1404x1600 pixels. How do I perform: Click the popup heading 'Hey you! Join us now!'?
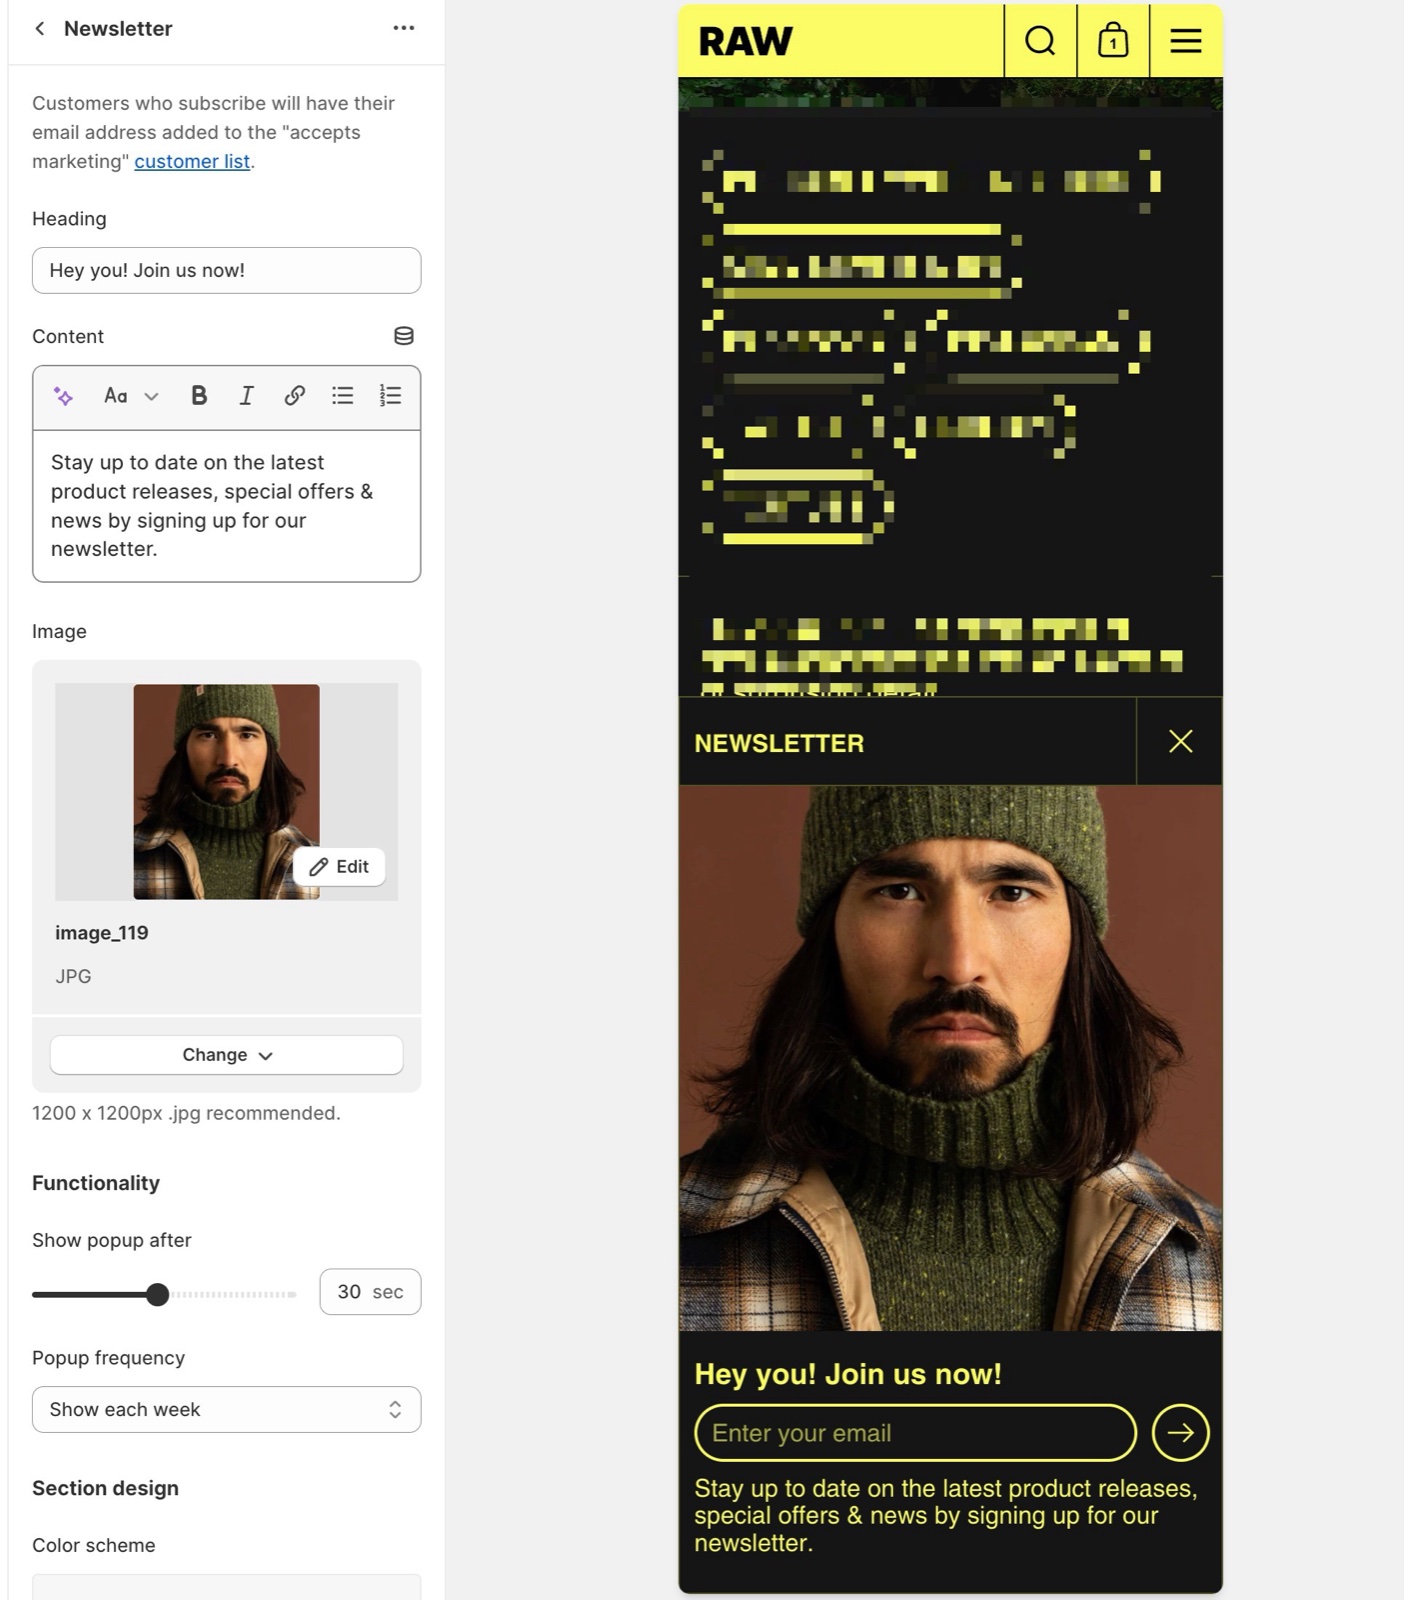tap(848, 1374)
